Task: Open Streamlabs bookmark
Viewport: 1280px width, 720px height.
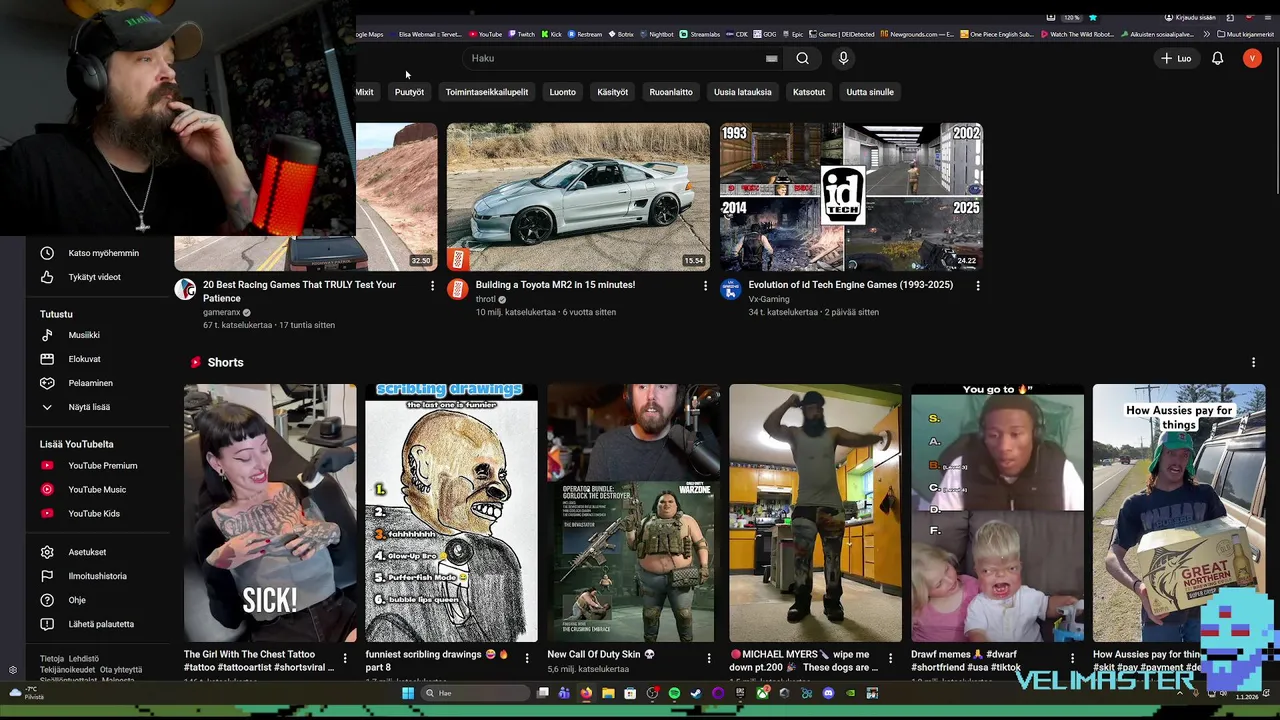Action: (699, 34)
